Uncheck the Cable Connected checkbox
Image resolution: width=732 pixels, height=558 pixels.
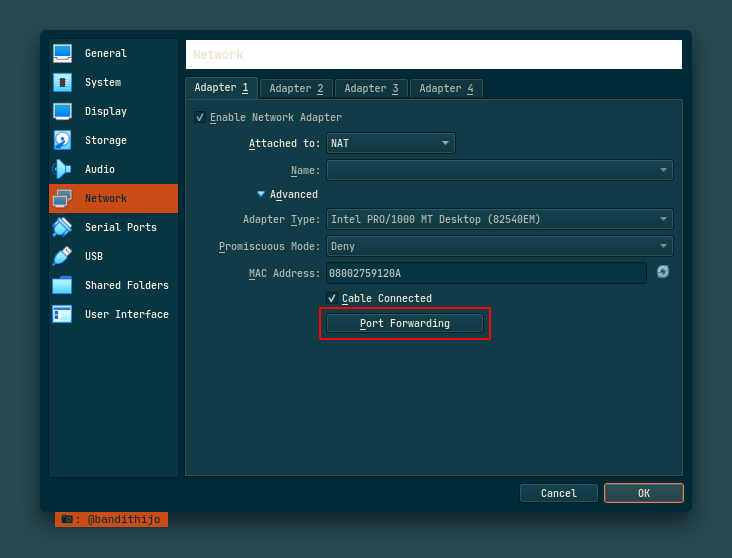(x=332, y=298)
